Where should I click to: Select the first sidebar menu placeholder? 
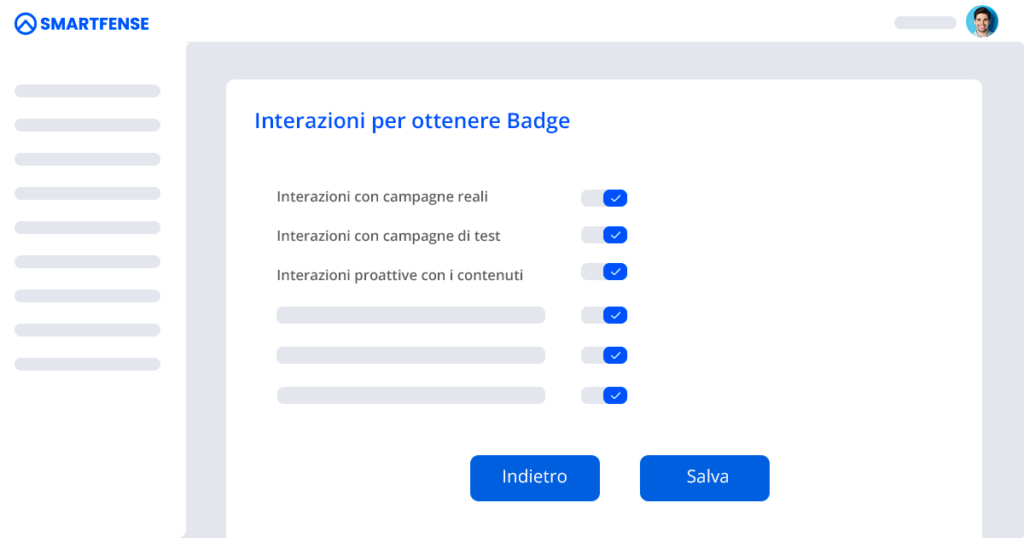click(x=88, y=91)
